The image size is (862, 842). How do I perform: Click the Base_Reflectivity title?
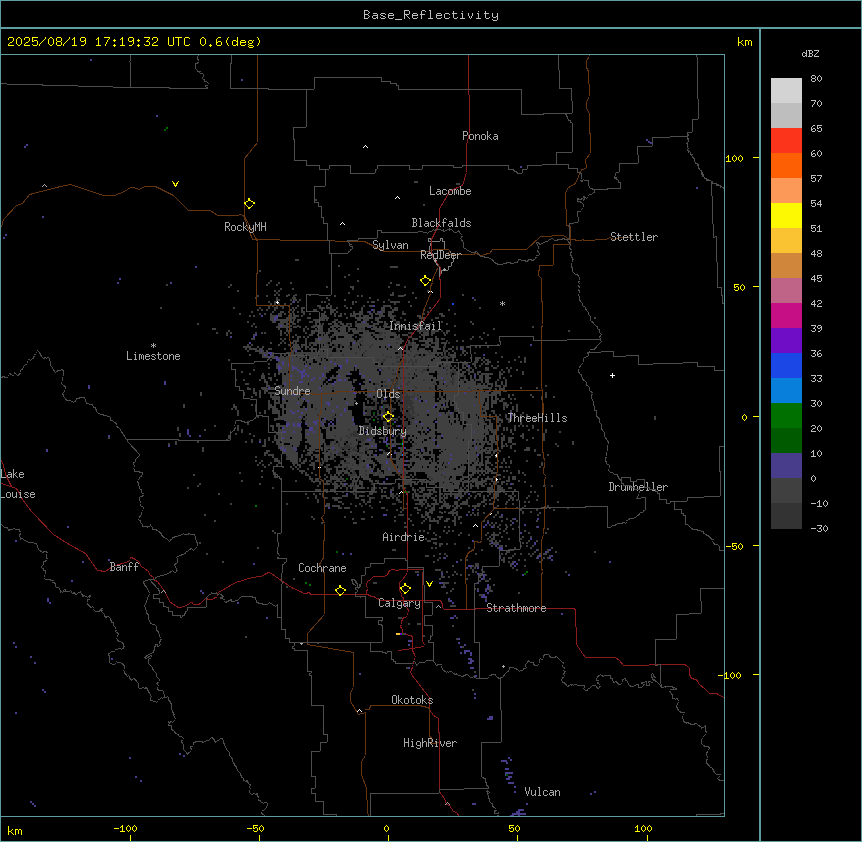pos(431,15)
